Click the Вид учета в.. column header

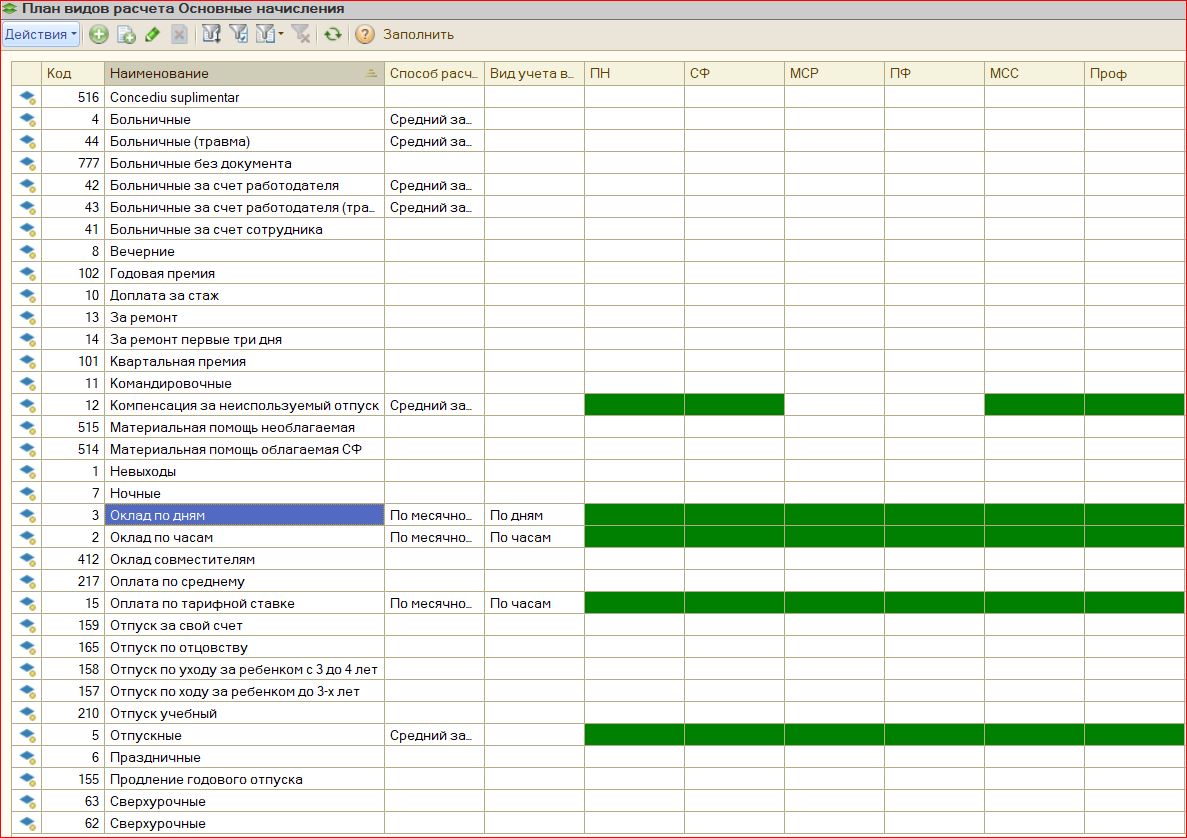click(534, 73)
